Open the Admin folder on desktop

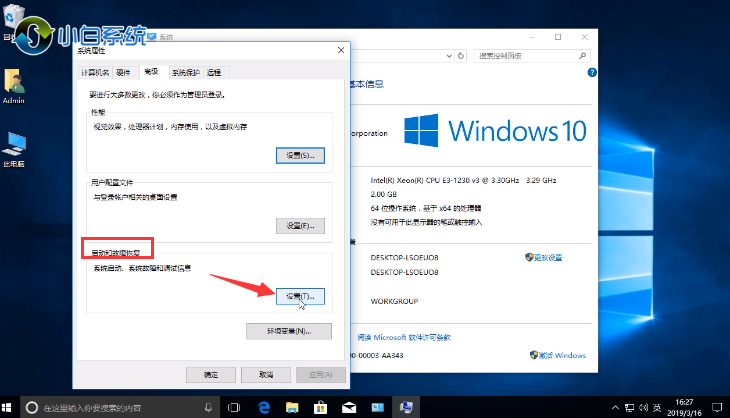click(14, 85)
